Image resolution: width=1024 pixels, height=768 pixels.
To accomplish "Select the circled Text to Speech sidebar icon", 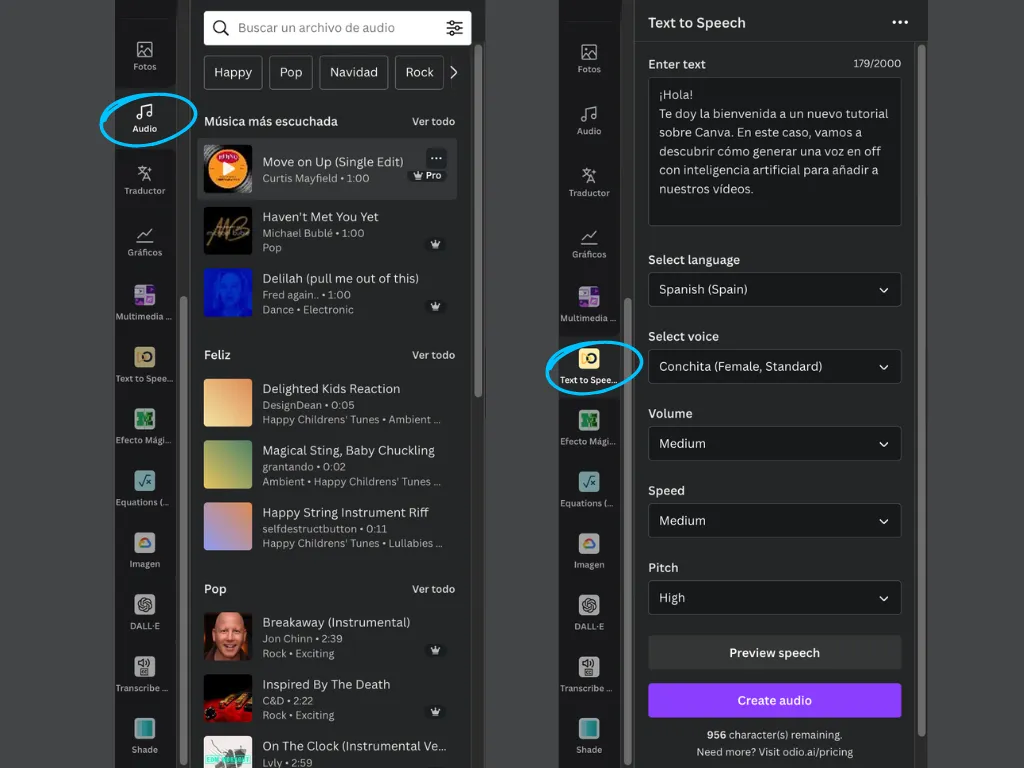I will pos(589,366).
